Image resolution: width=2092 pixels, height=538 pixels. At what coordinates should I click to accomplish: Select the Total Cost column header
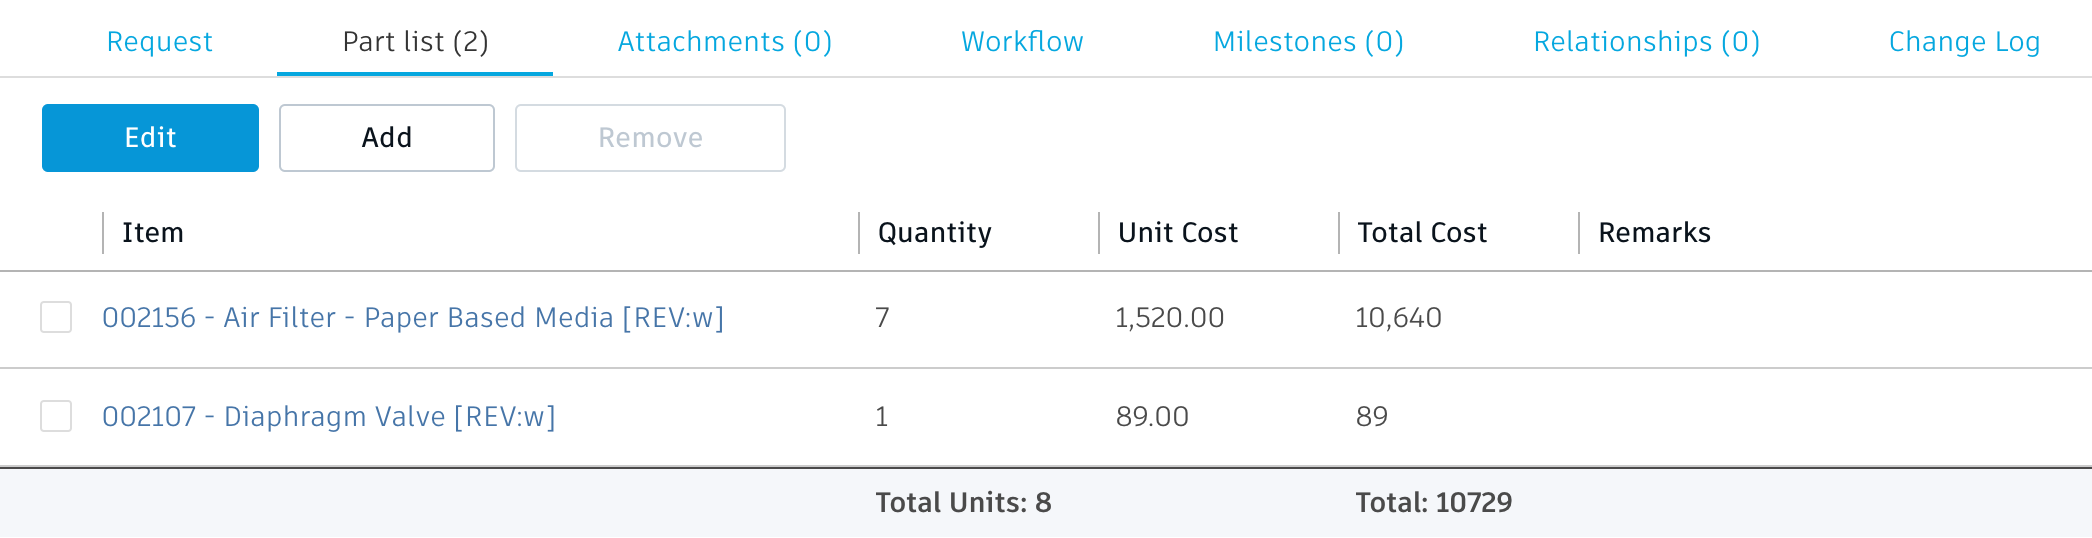(1421, 233)
